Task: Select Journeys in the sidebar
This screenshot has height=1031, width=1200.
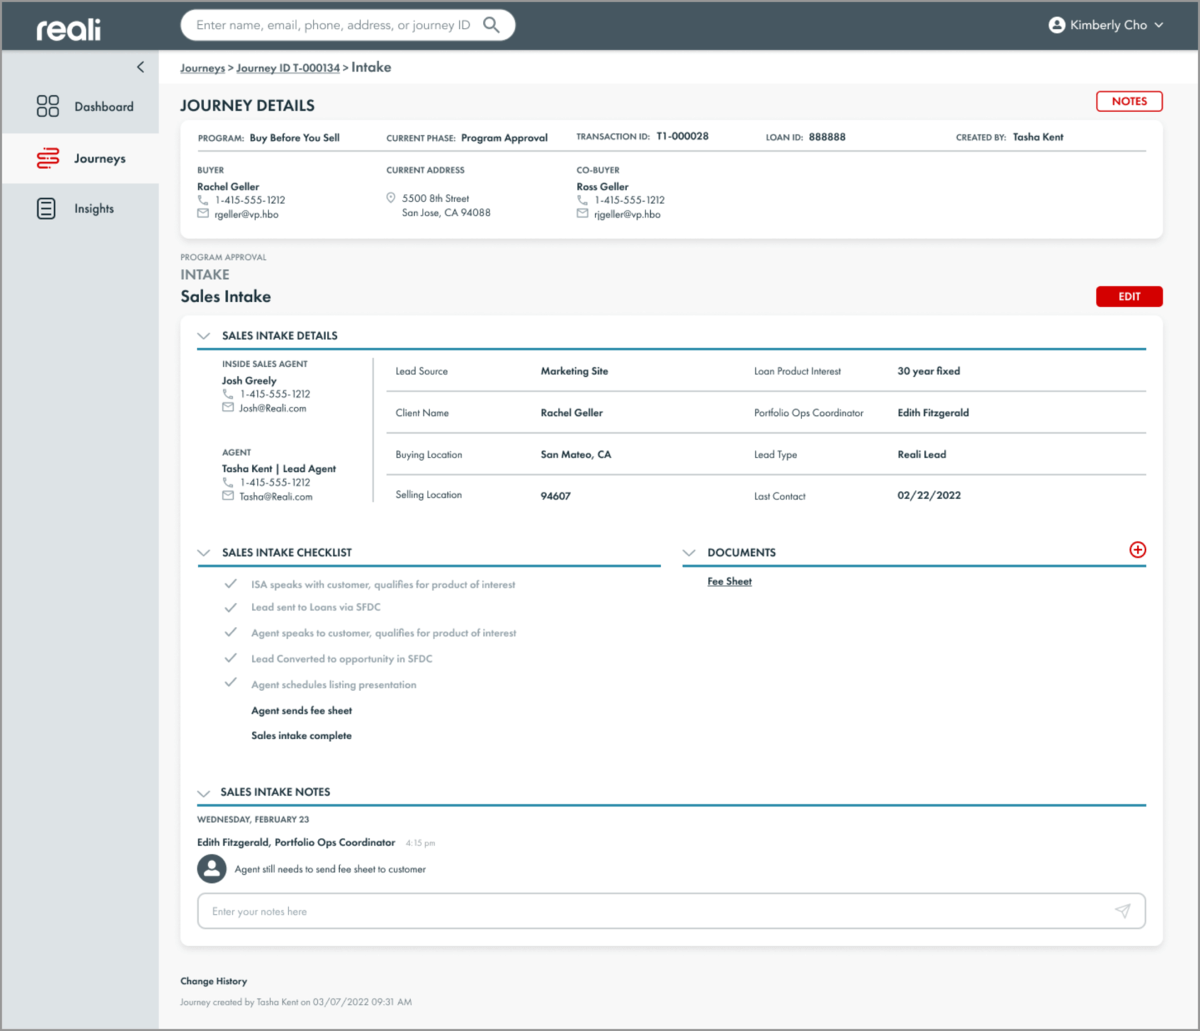Action: click(80, 159)
